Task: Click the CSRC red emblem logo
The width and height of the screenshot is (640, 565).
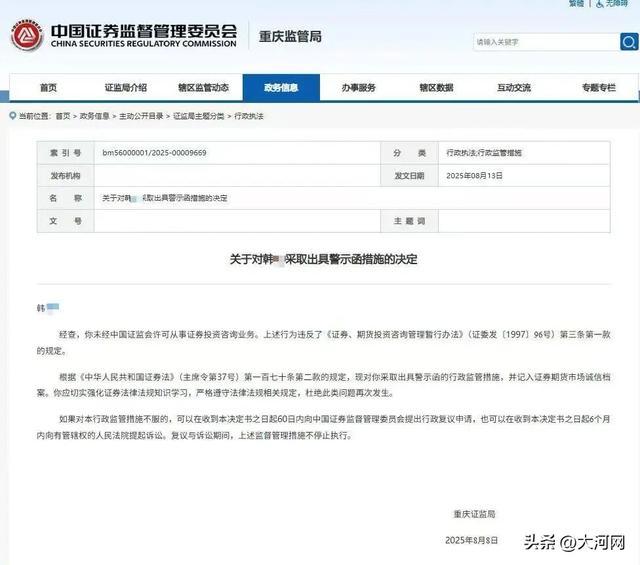Action: click(27, 36)
